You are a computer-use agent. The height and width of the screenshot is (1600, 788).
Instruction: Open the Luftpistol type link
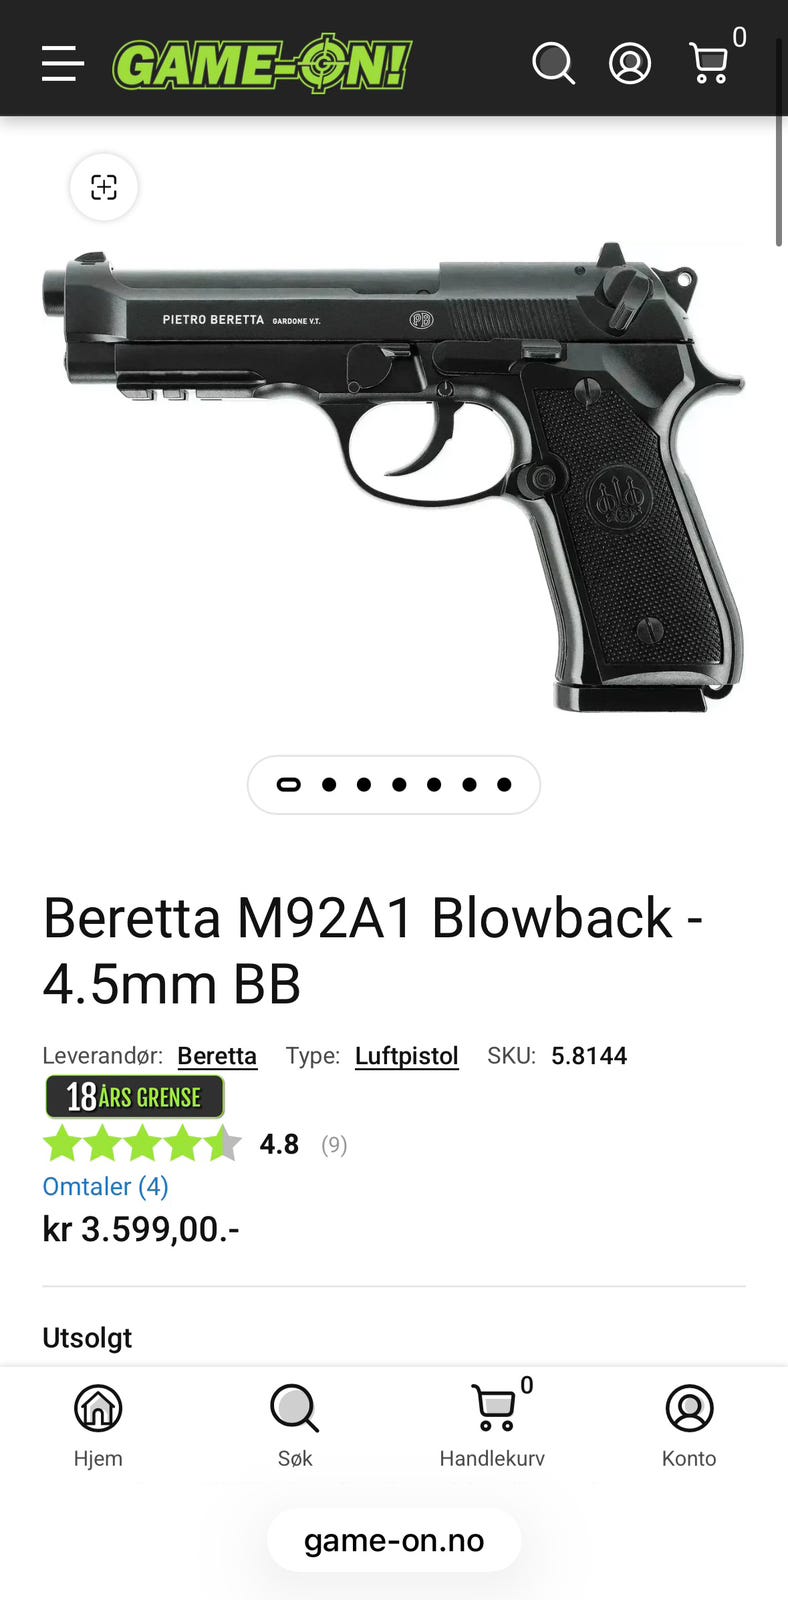pyautogui.click(x=407, y=1056)
